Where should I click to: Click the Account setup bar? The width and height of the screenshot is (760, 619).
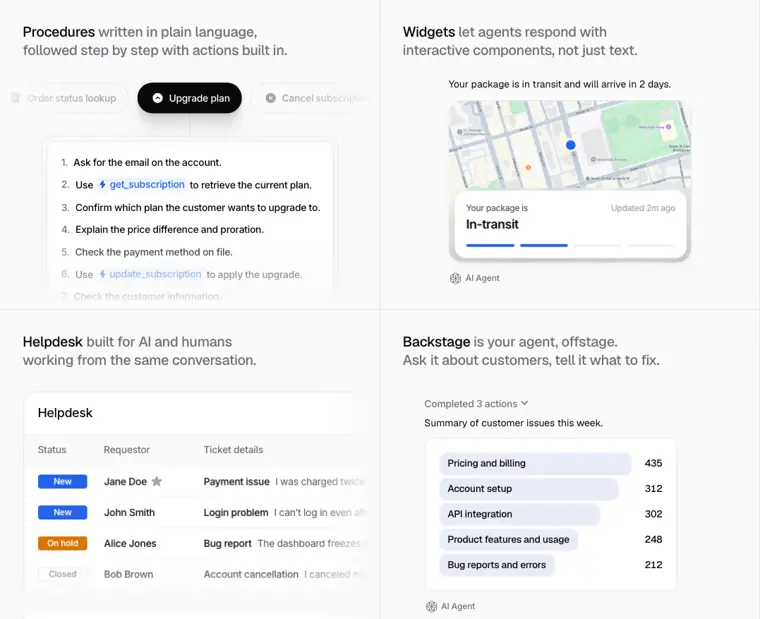tap(529, 489)
